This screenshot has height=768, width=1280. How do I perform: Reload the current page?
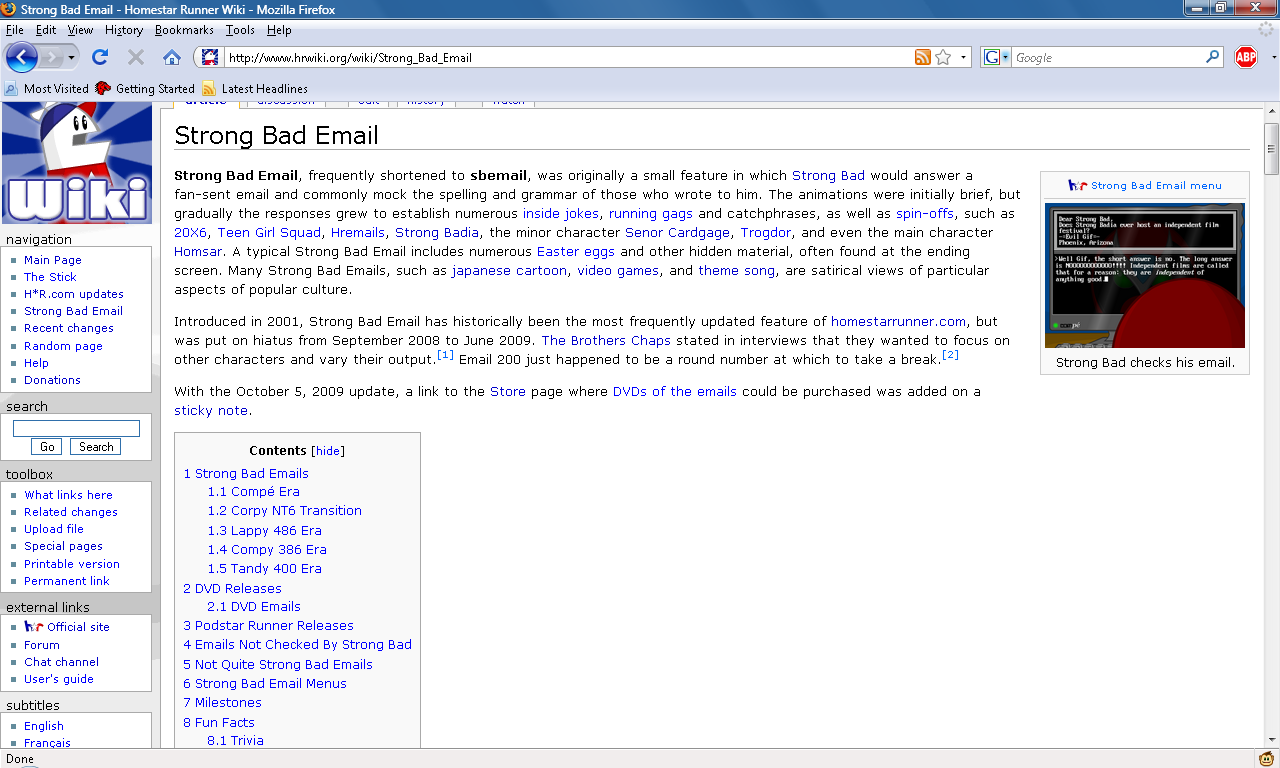coord(100,57)
